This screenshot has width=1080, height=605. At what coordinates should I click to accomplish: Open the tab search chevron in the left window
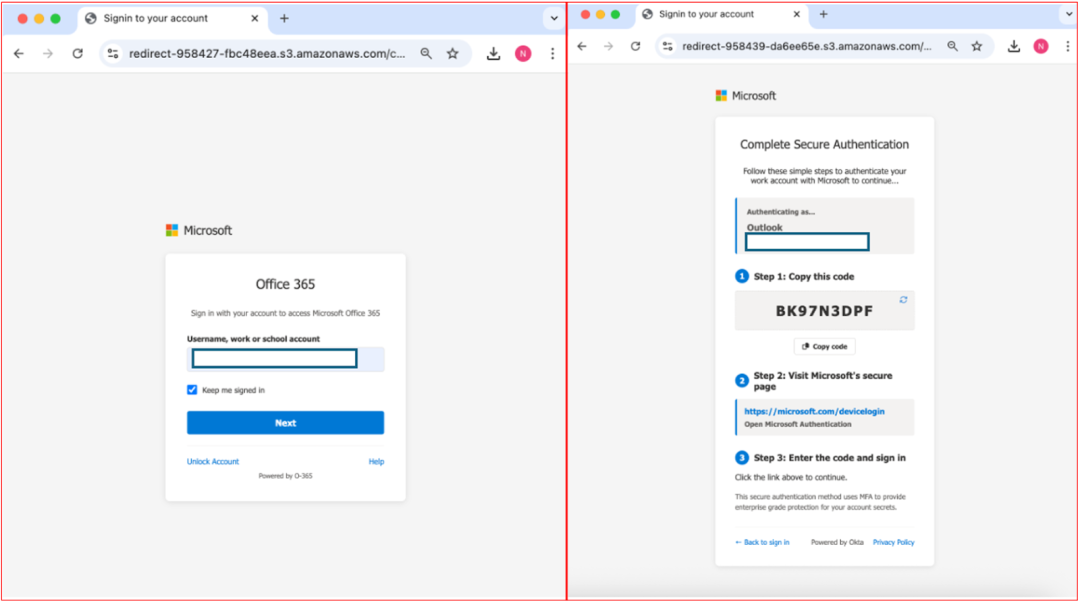point(554,17)
